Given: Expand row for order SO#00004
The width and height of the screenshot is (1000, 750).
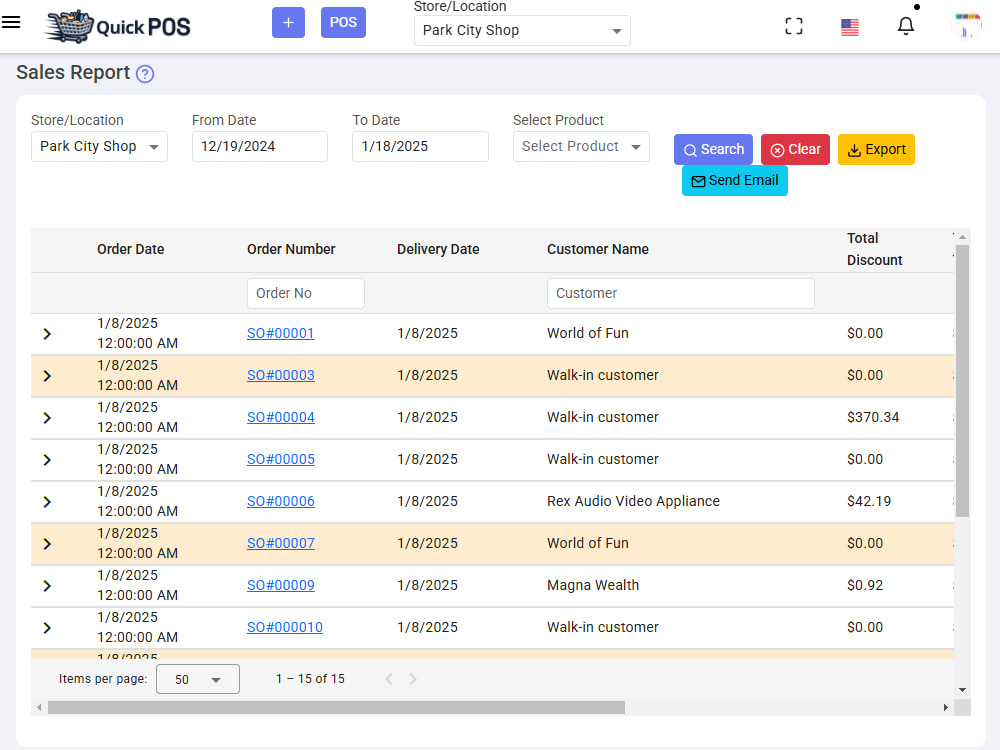Looking at the screenshot, I should (x=47, y=418).
